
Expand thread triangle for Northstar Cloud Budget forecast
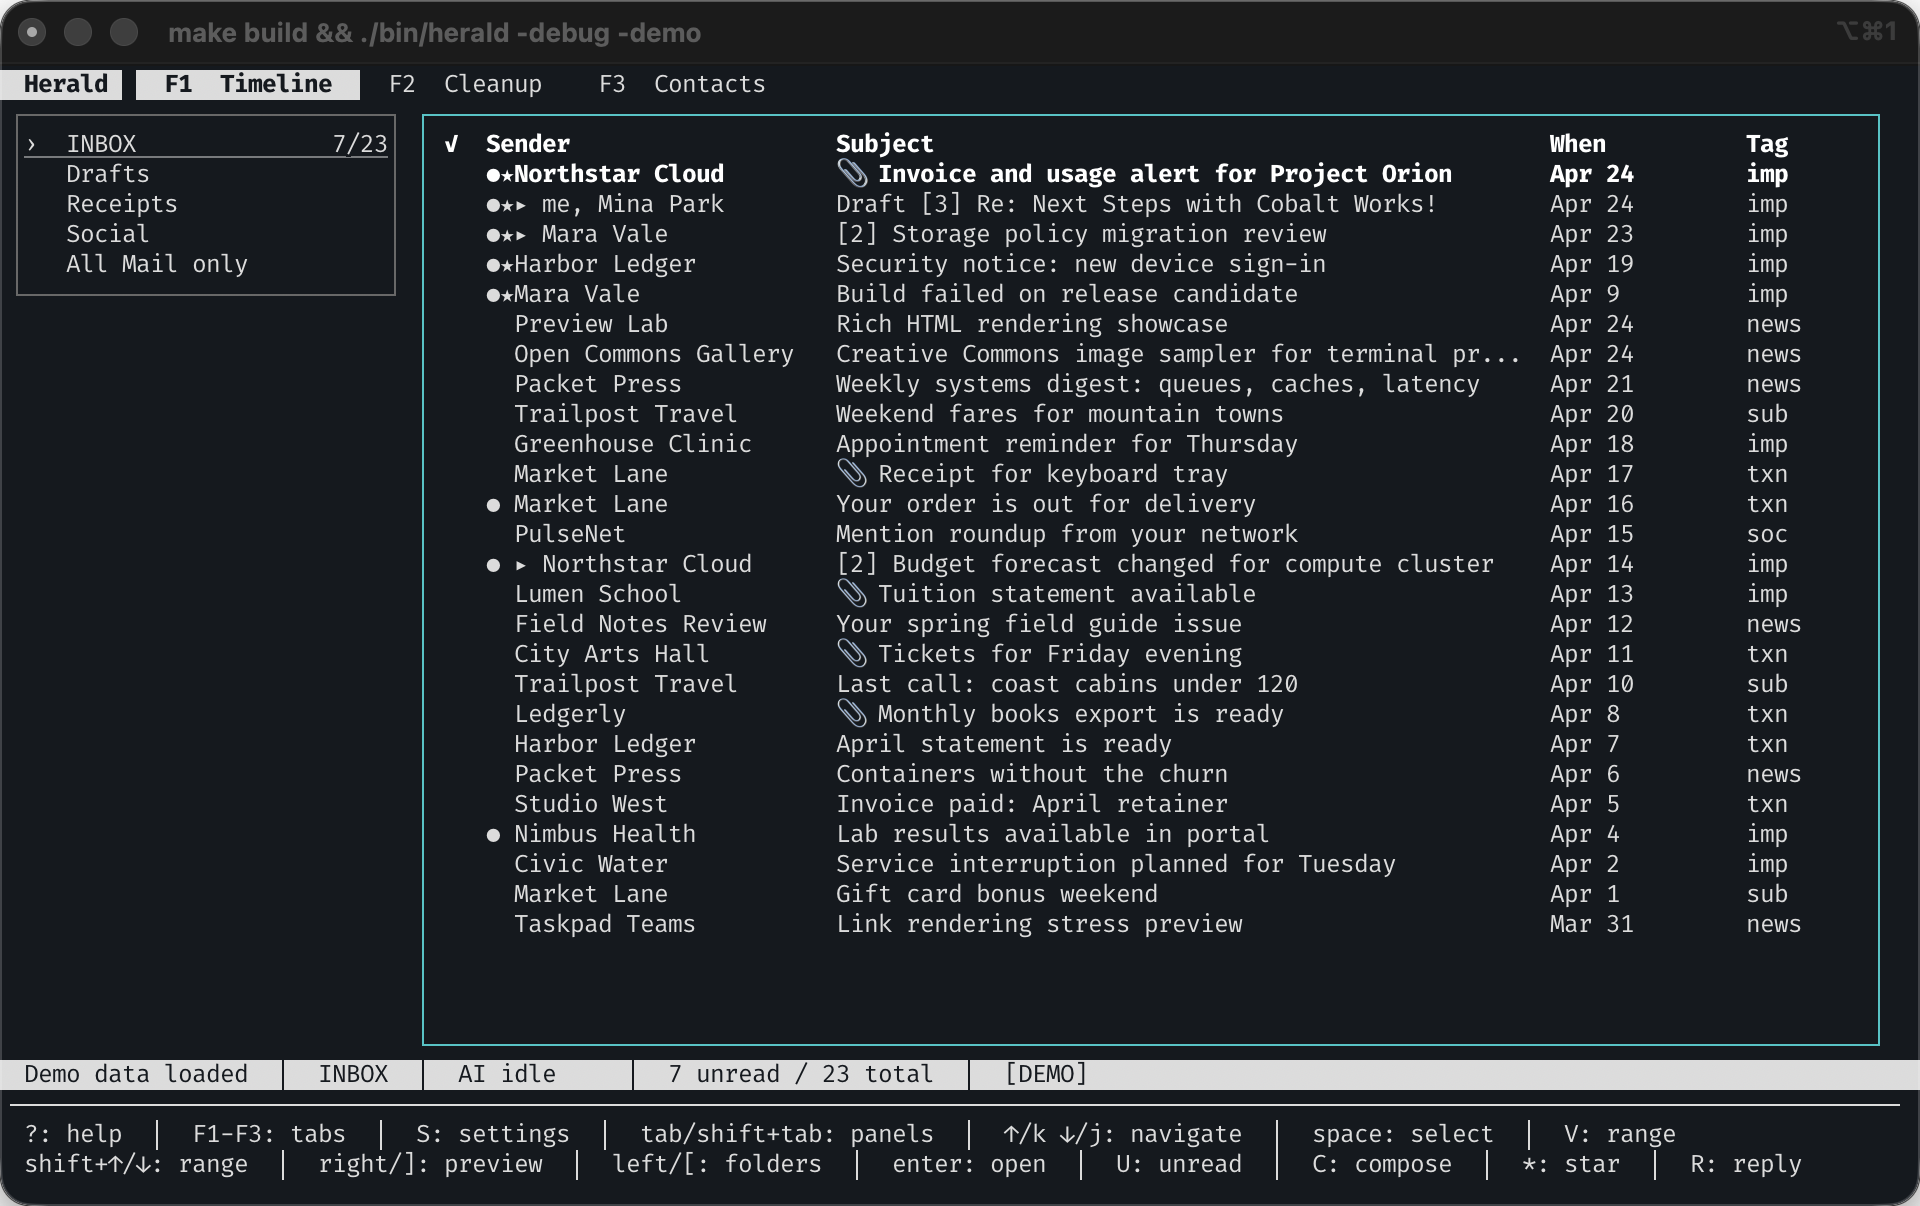coord(521,565)
